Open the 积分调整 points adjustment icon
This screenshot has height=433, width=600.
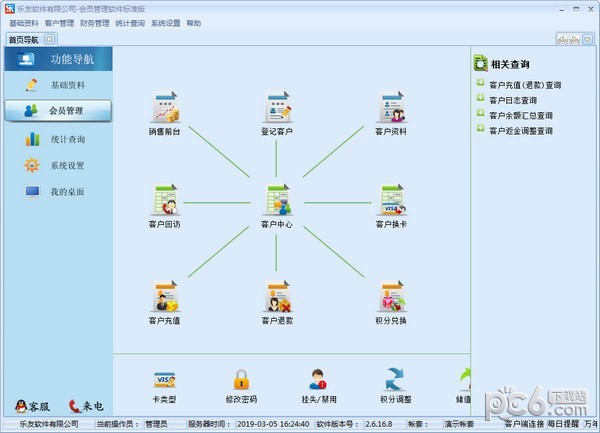[x=394, y=380]
